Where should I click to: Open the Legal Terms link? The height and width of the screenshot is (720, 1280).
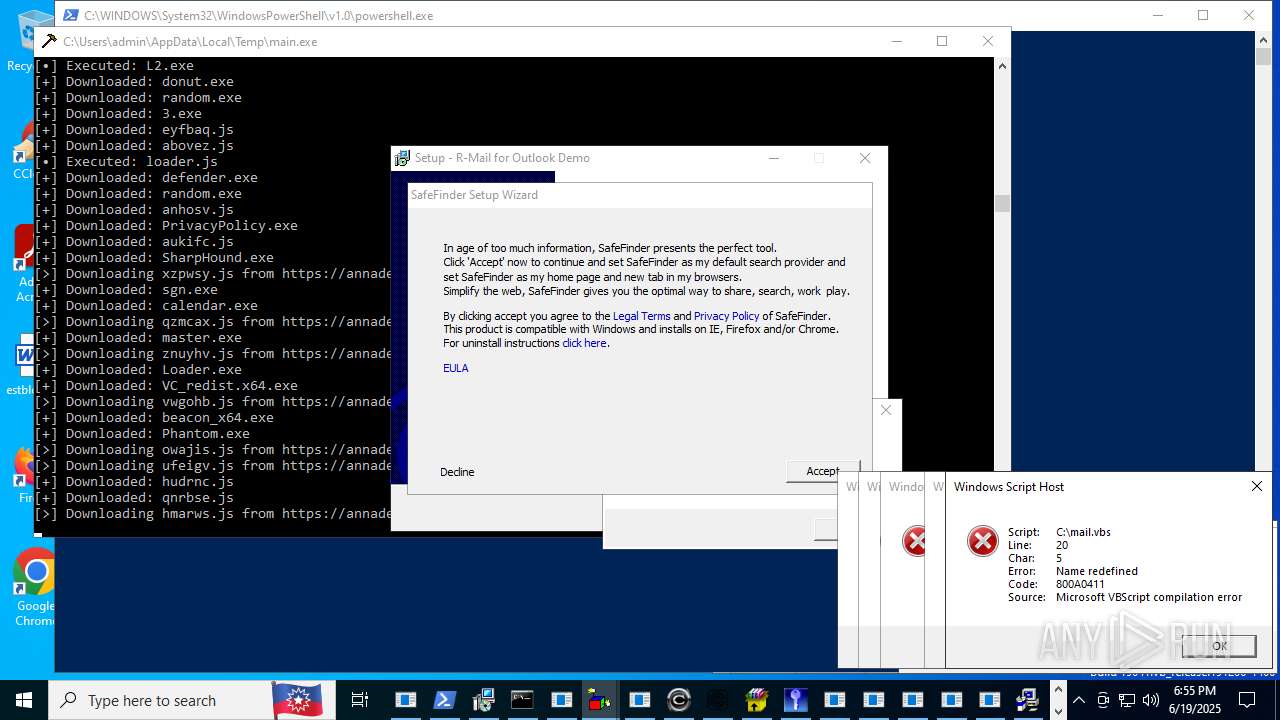pos(641,316)
